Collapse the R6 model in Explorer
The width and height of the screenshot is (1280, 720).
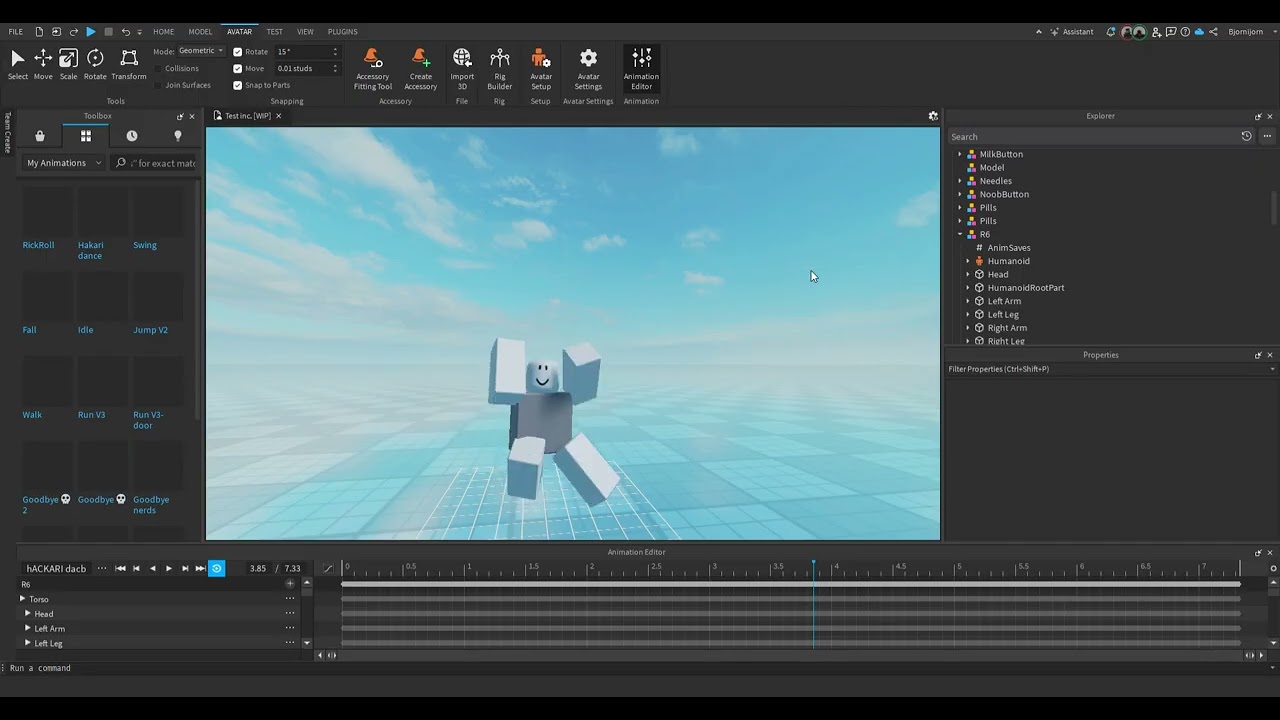pyautogui.click(x=960, y=234)
